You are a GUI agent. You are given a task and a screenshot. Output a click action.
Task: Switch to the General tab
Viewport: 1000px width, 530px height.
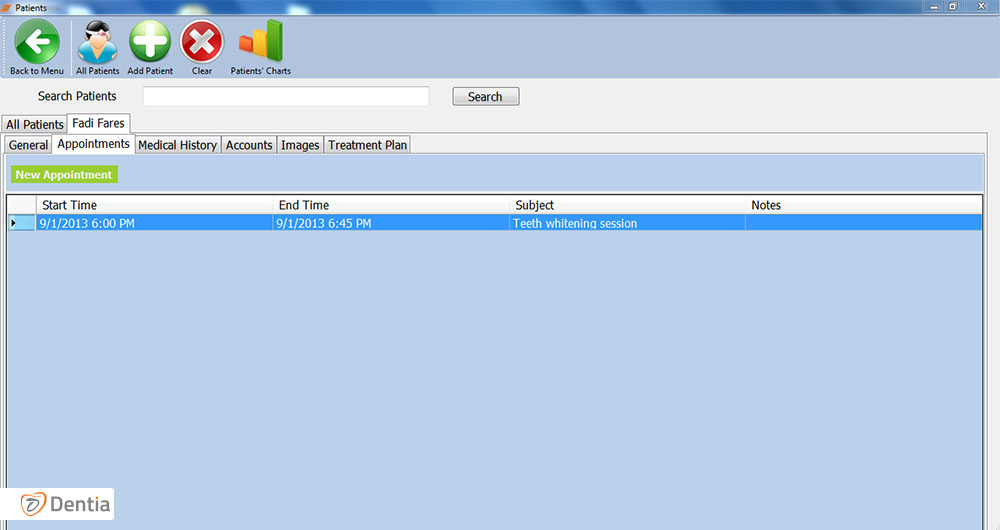[28, 145]
